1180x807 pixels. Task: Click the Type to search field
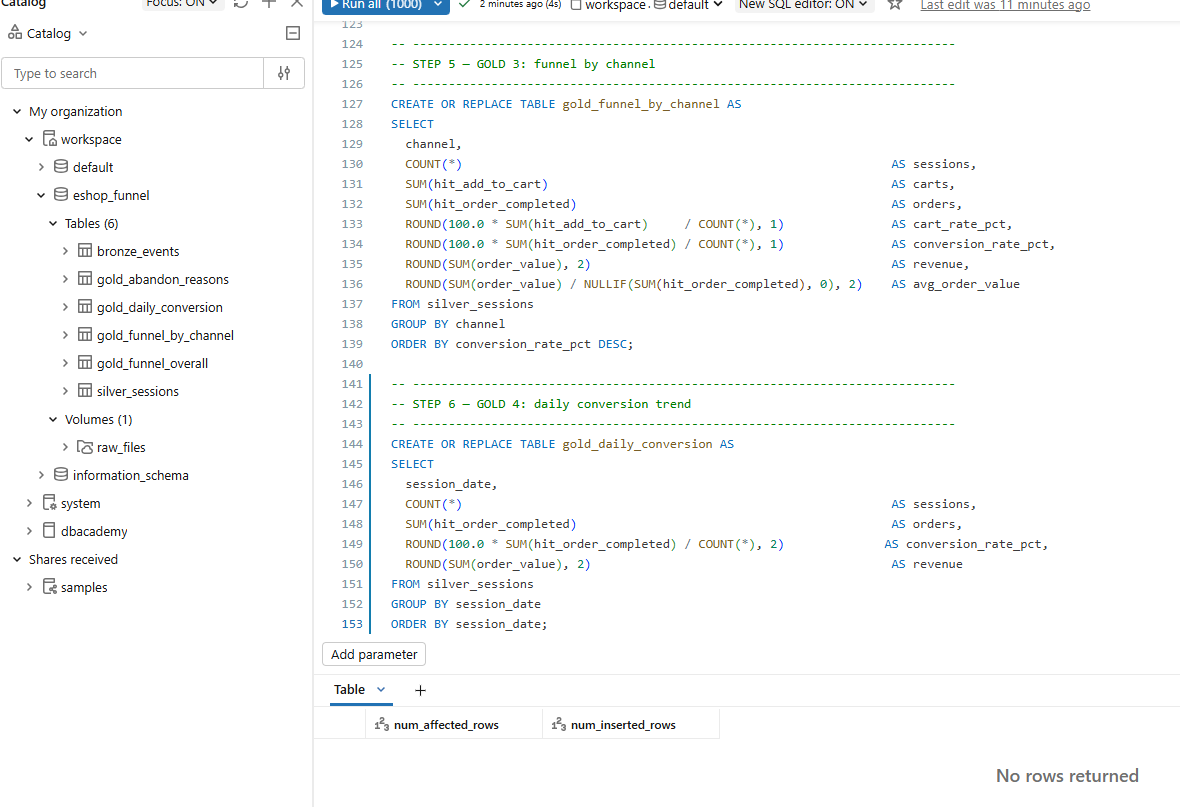(x=132, y=73)
